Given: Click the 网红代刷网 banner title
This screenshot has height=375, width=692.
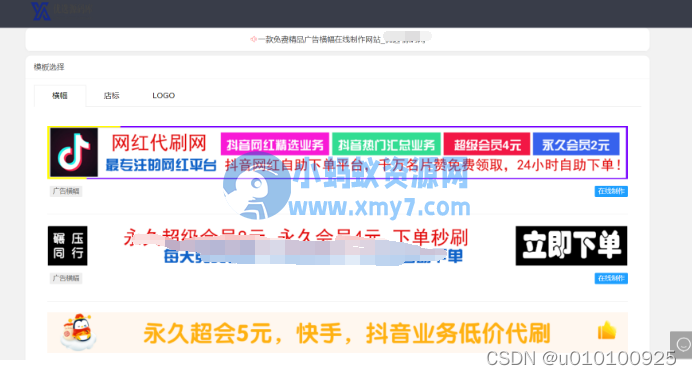Looking at the screenshot, I should 159,143.
